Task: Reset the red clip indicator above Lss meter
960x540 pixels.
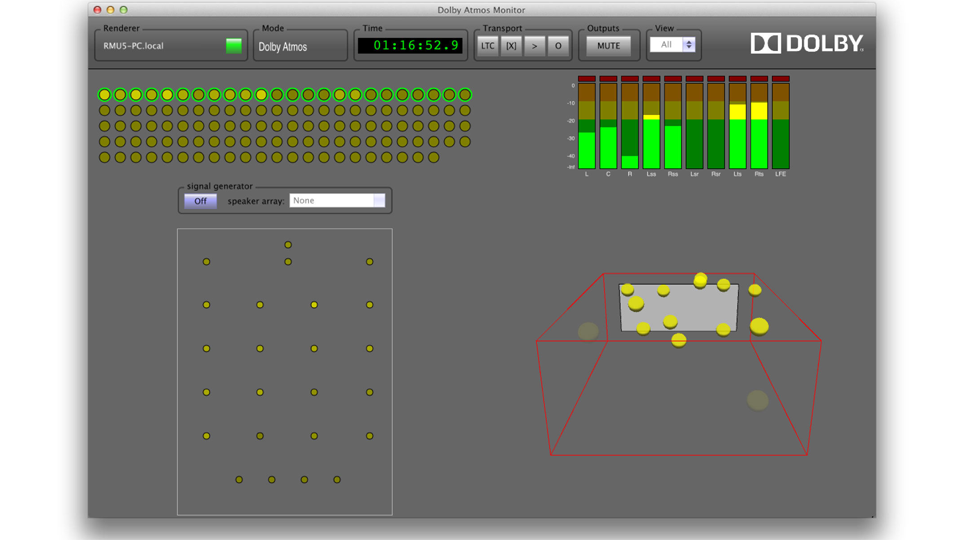Action: tap(651, 79)
